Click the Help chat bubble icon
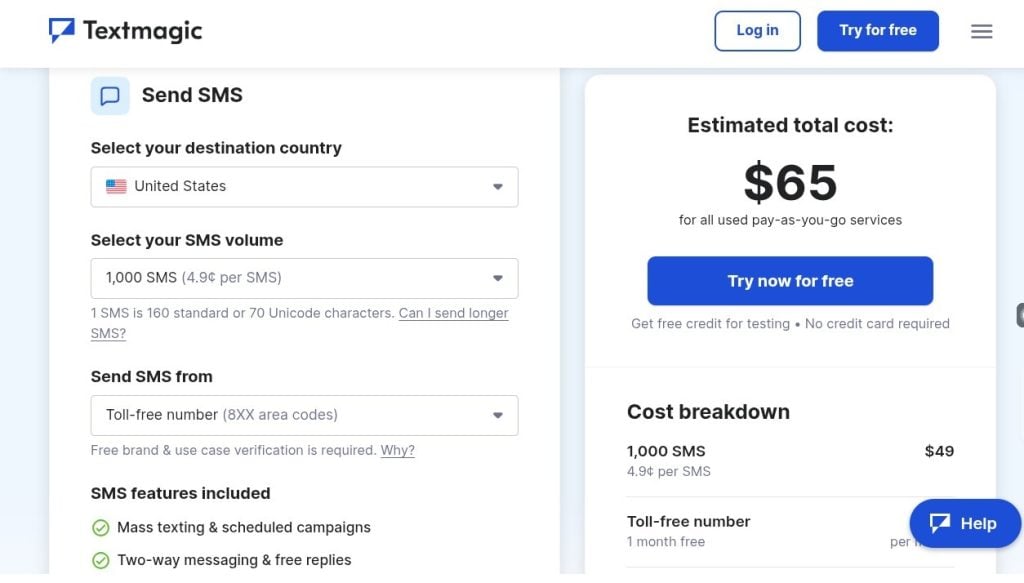 (x=939, y=523)
